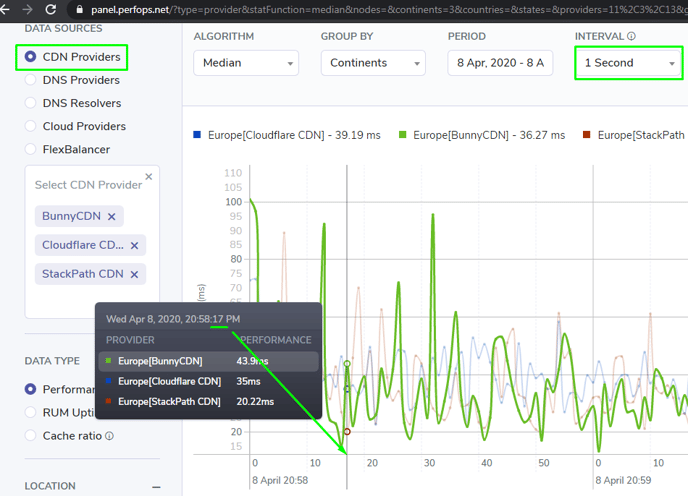The image size is (688, 496).
Task: Select the DNS Providers radio button
Action: click(30, 80)
